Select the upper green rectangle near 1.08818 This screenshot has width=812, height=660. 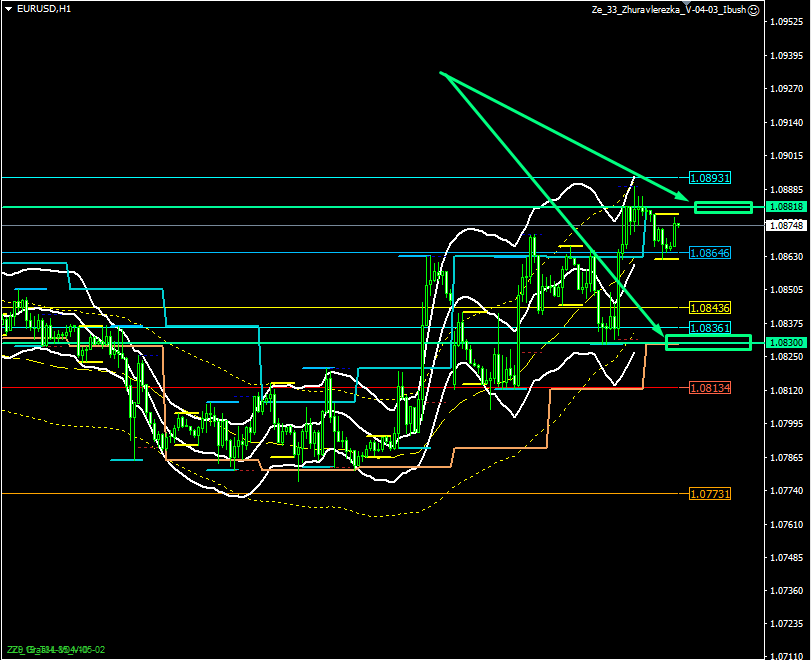pos(723,207)
